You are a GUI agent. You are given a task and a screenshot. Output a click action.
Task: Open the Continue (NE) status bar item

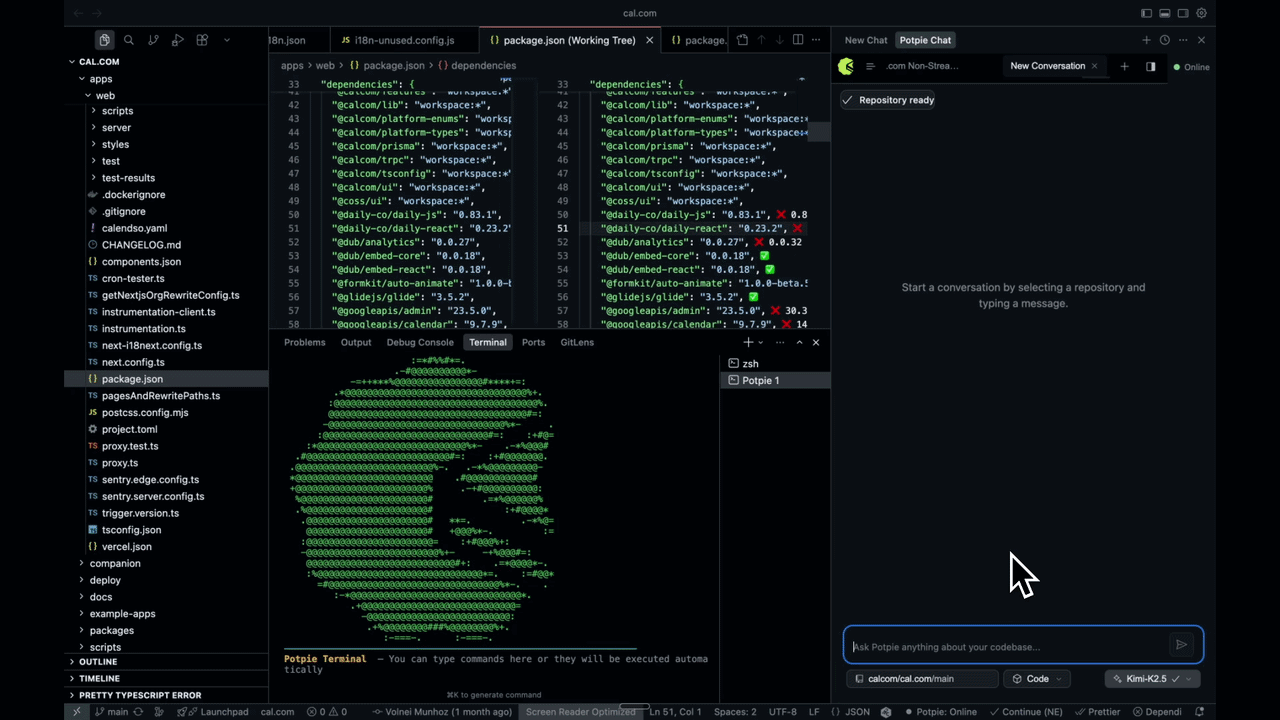tap(1028, 711)
